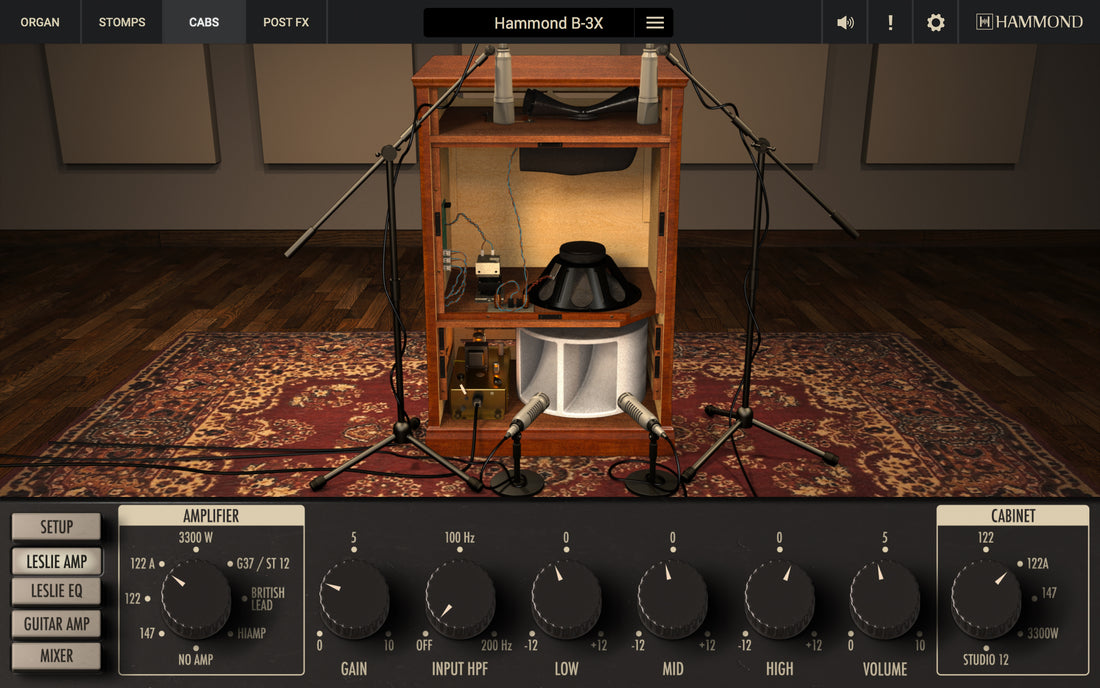Open the GUITAR AMP section
The image size is (1100, 688).
(x=56, y=623)
